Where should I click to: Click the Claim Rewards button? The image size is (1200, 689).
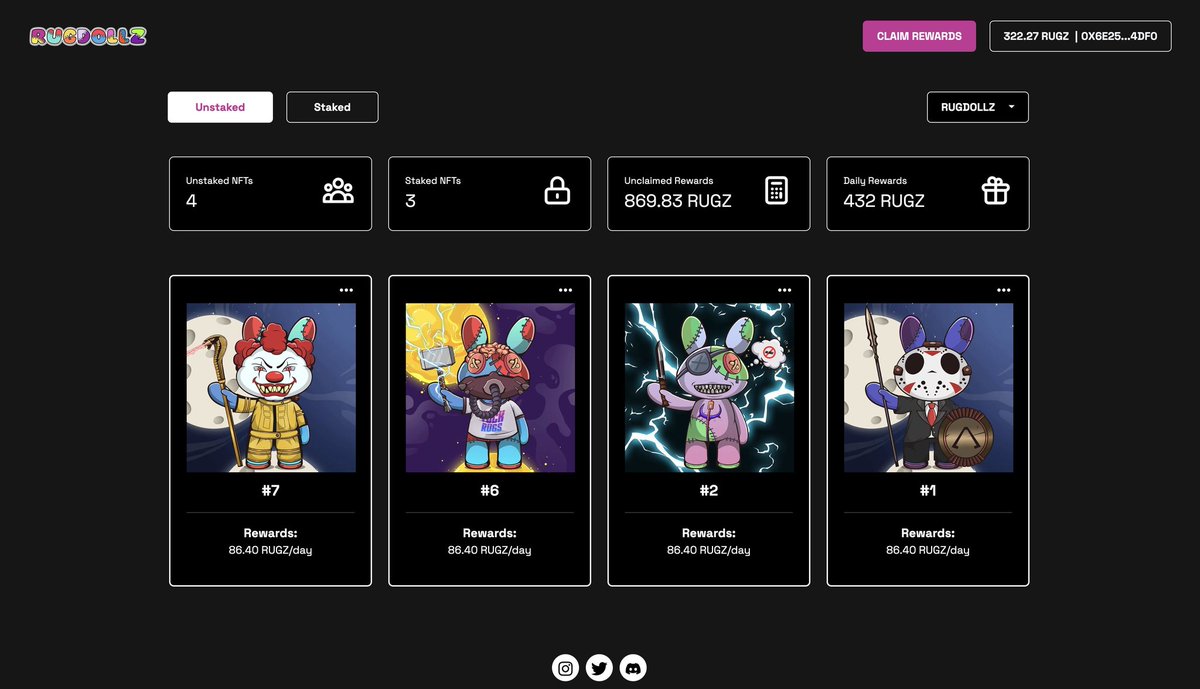[x=919, y=36]
